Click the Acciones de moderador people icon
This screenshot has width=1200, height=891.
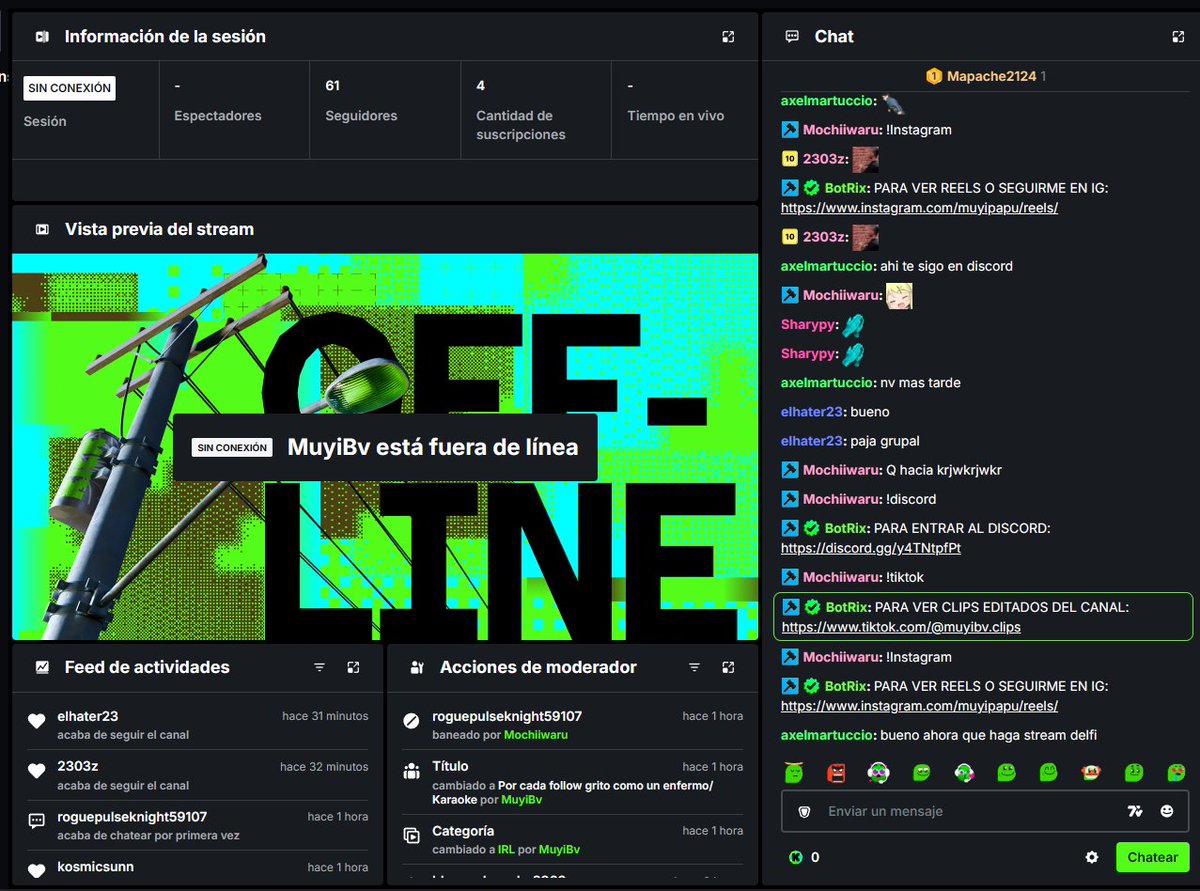(x=417, y=667)
